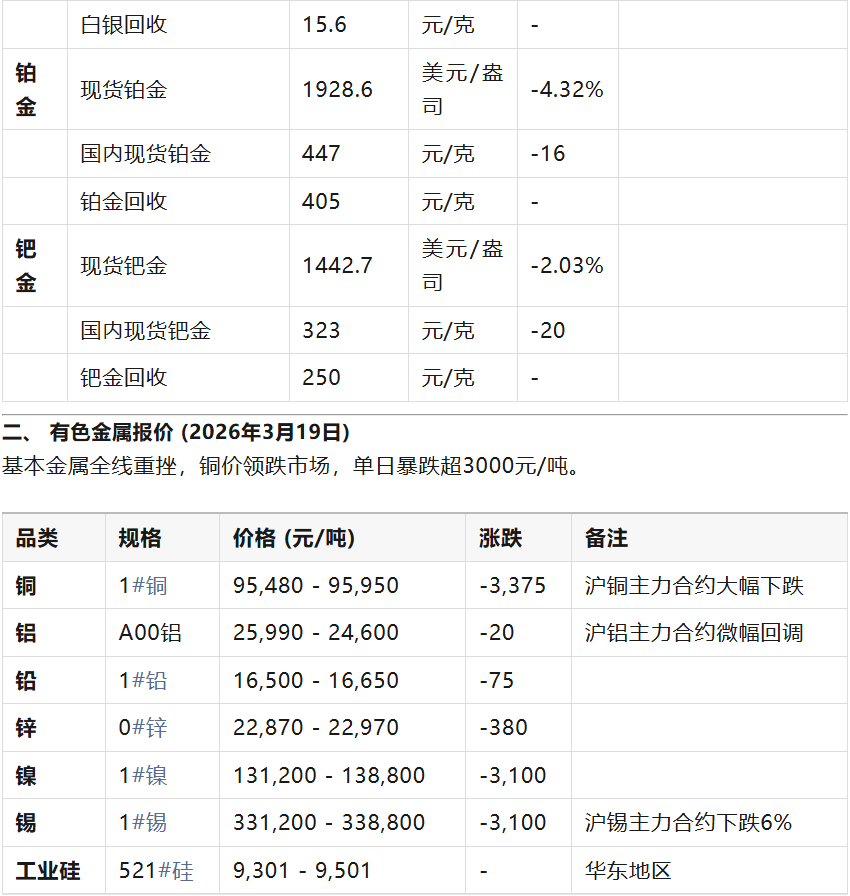This screenshot has width=850, height=896.
Task: Click the 白银回收 row label
Action: [124, 25]
